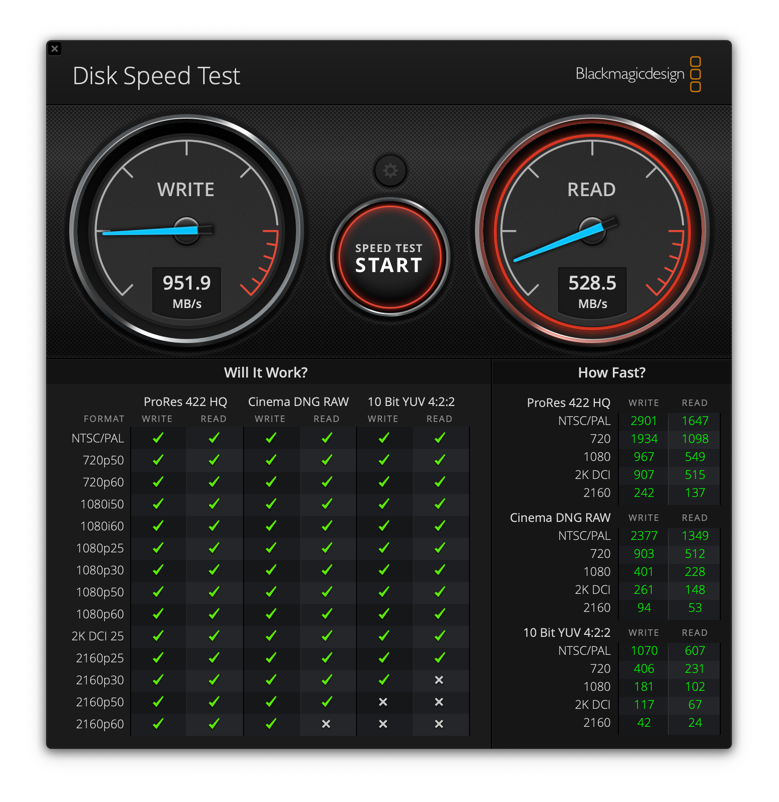
Task: Click the read speed 528.5 MB/s readout
Action: click(592, 291)
